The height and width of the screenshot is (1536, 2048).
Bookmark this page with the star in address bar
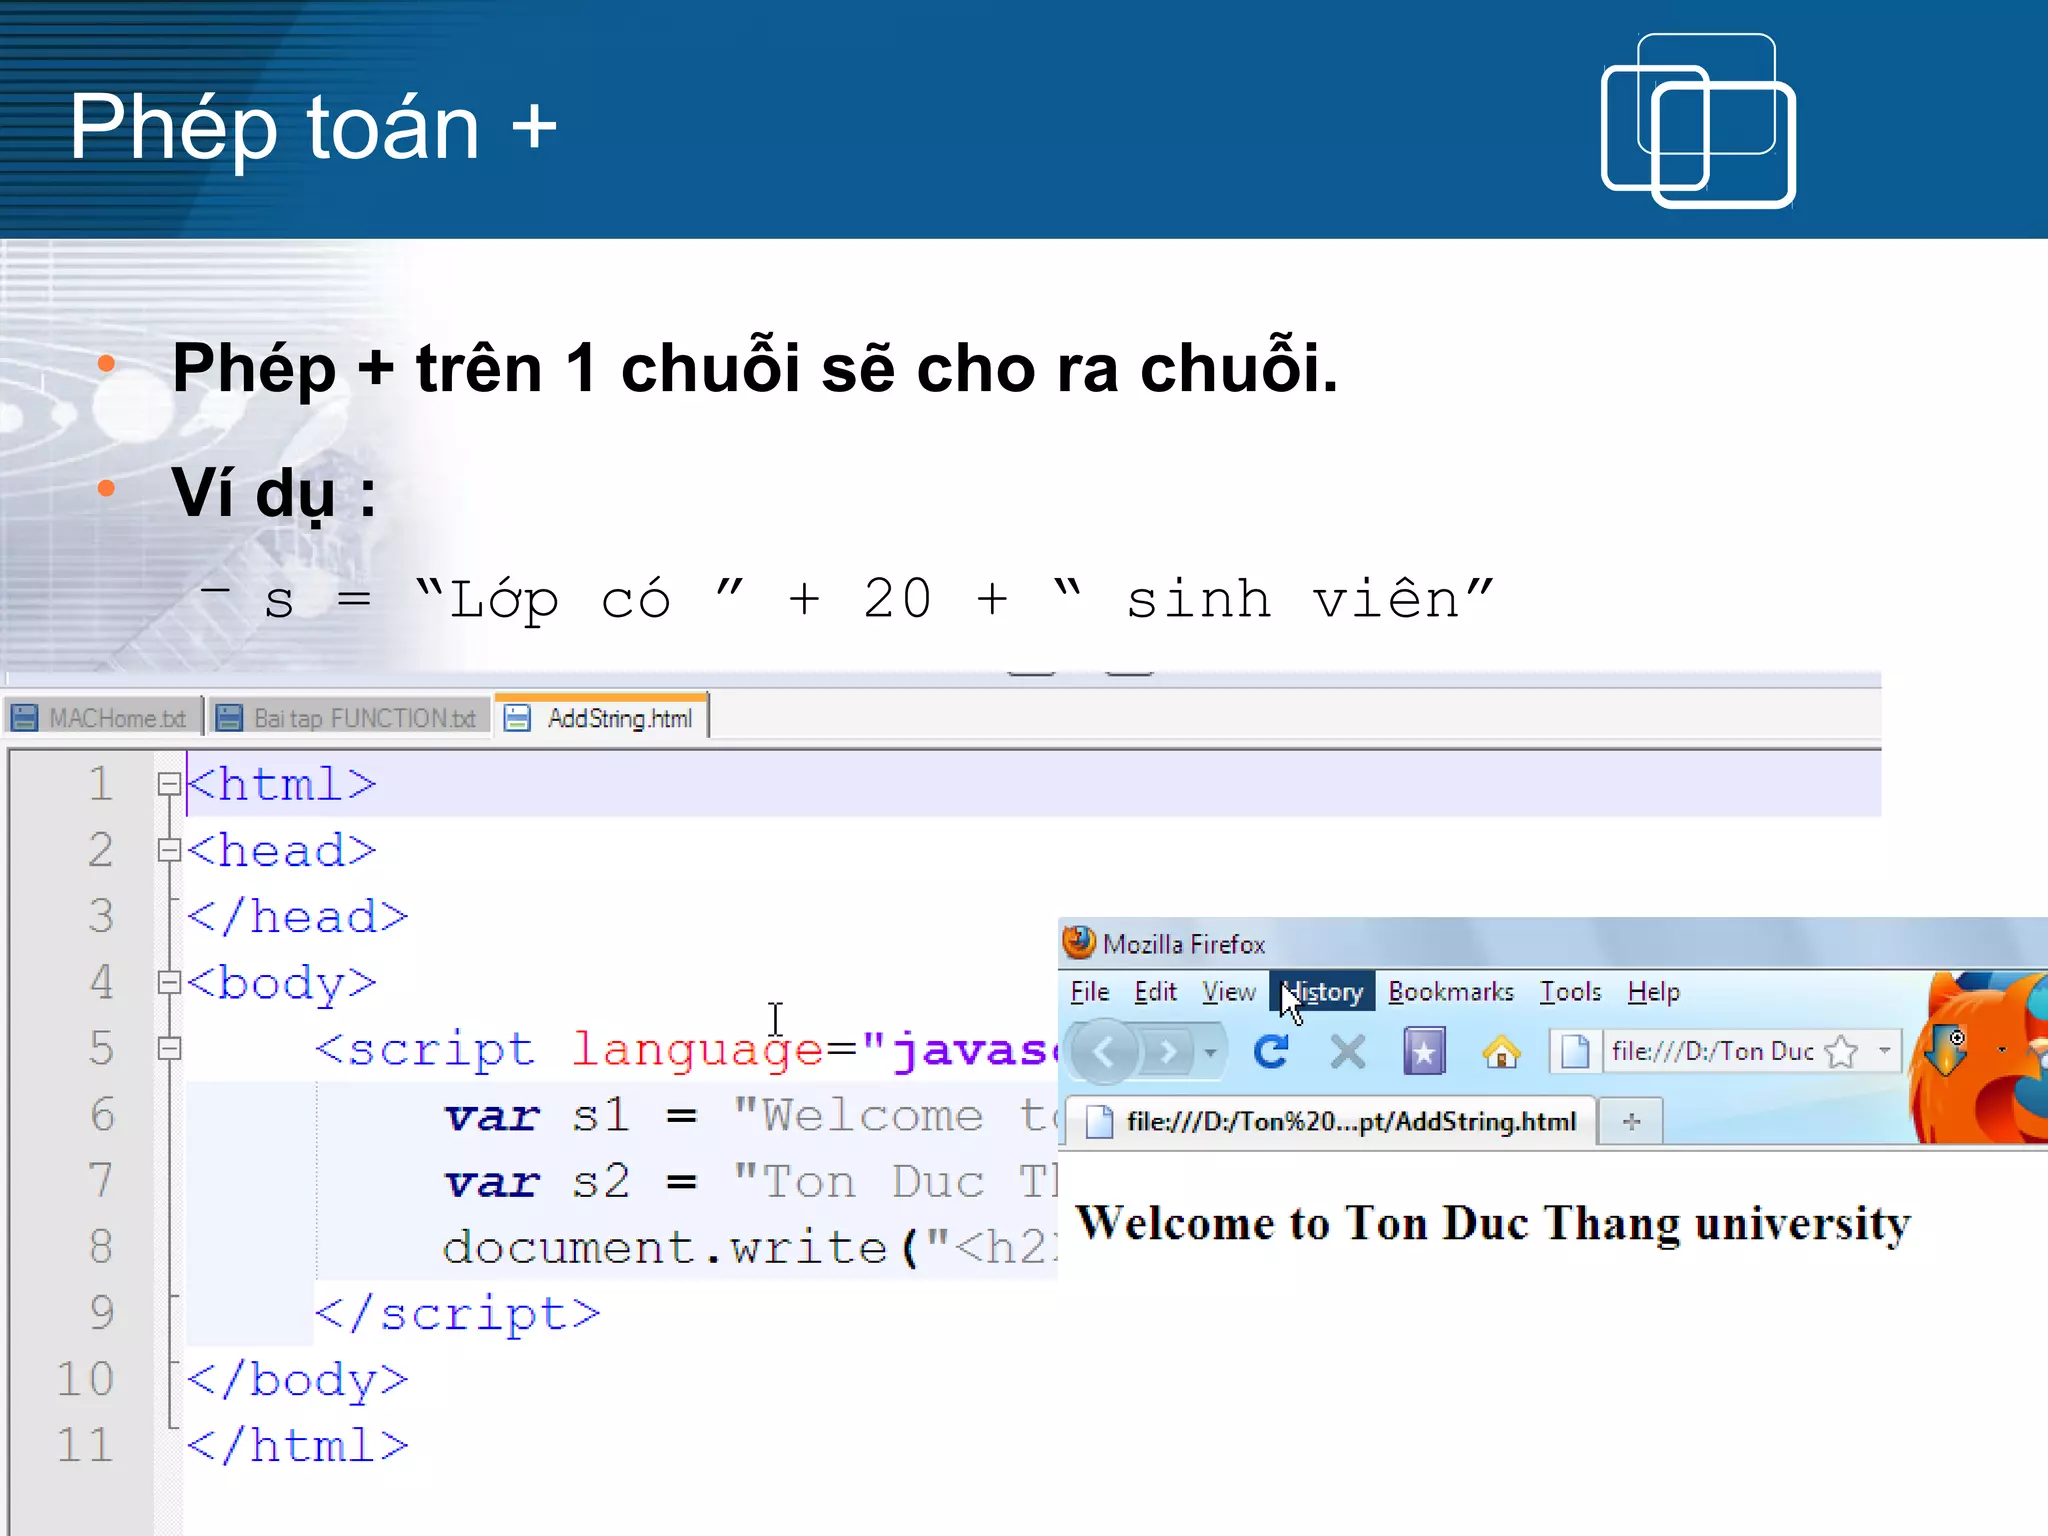tap(1840, 1052)
